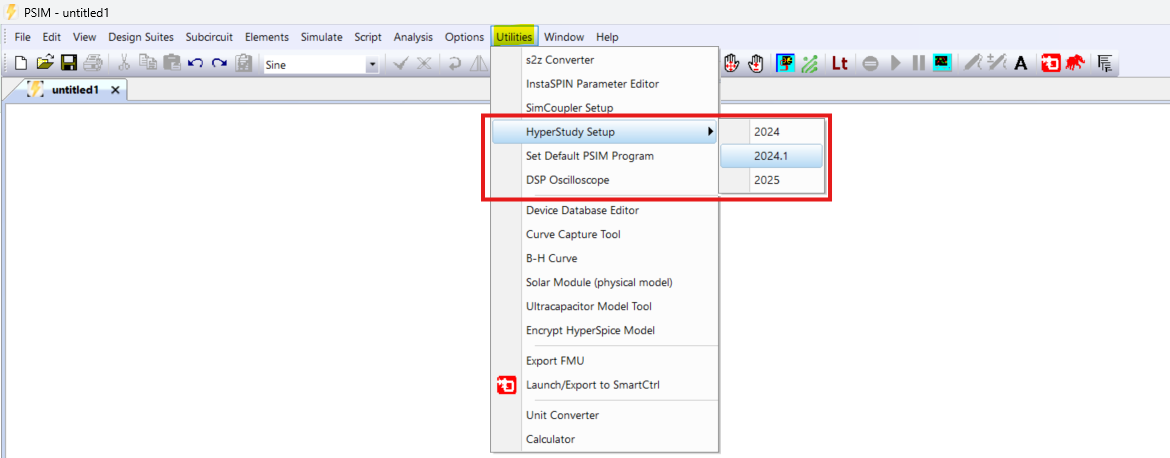The width and height of the screenshot is (1170, 458).
Task: Open the Edit menu
Action: (51, 37)
